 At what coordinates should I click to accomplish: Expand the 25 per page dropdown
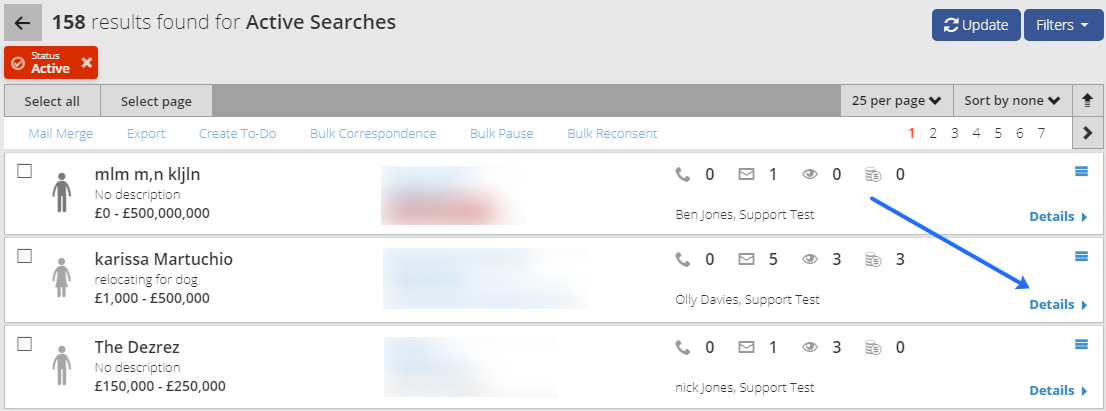pyautogui.click(x=897, y=101)
